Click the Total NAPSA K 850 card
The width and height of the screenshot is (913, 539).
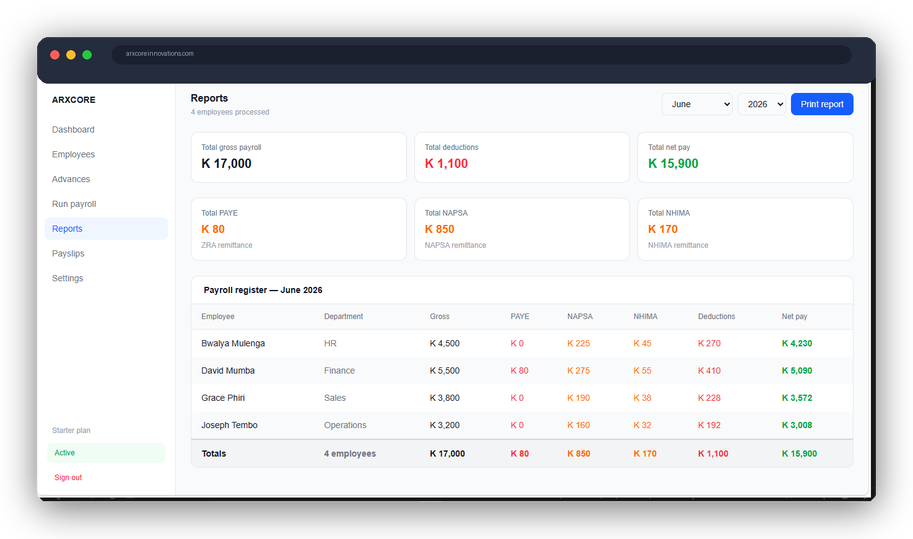(522, 229)
